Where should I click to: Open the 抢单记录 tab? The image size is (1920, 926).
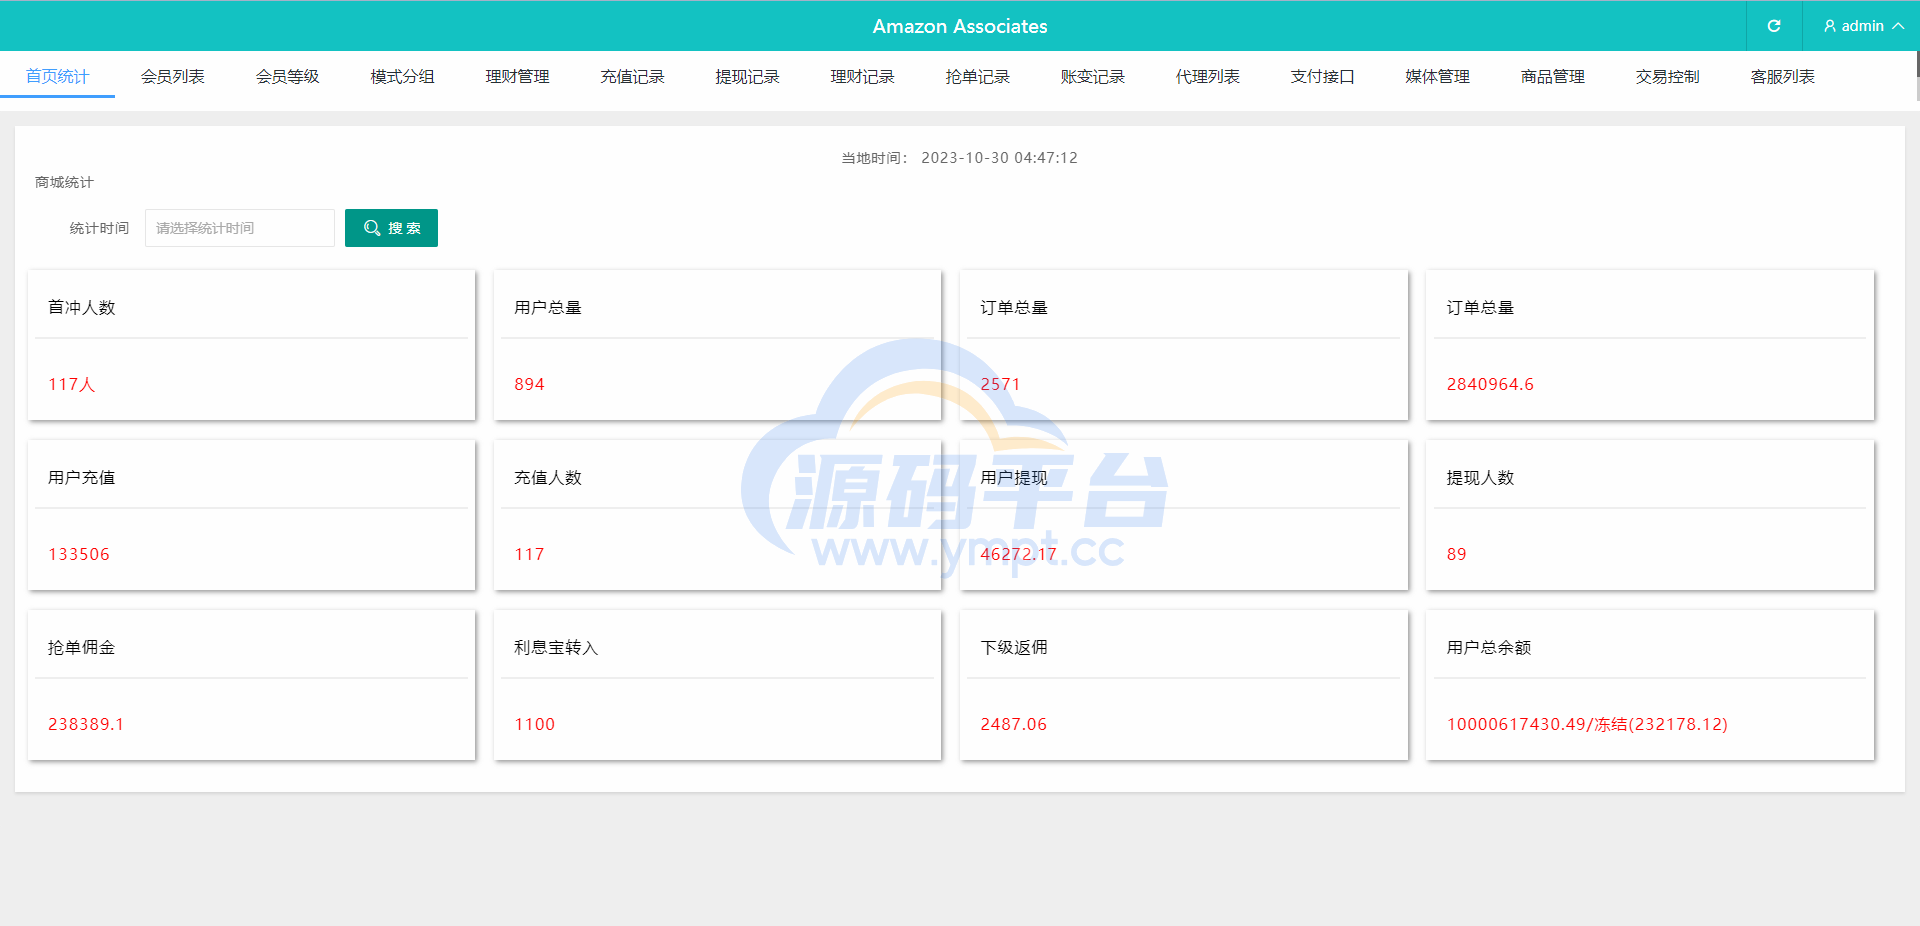point(977,76)
